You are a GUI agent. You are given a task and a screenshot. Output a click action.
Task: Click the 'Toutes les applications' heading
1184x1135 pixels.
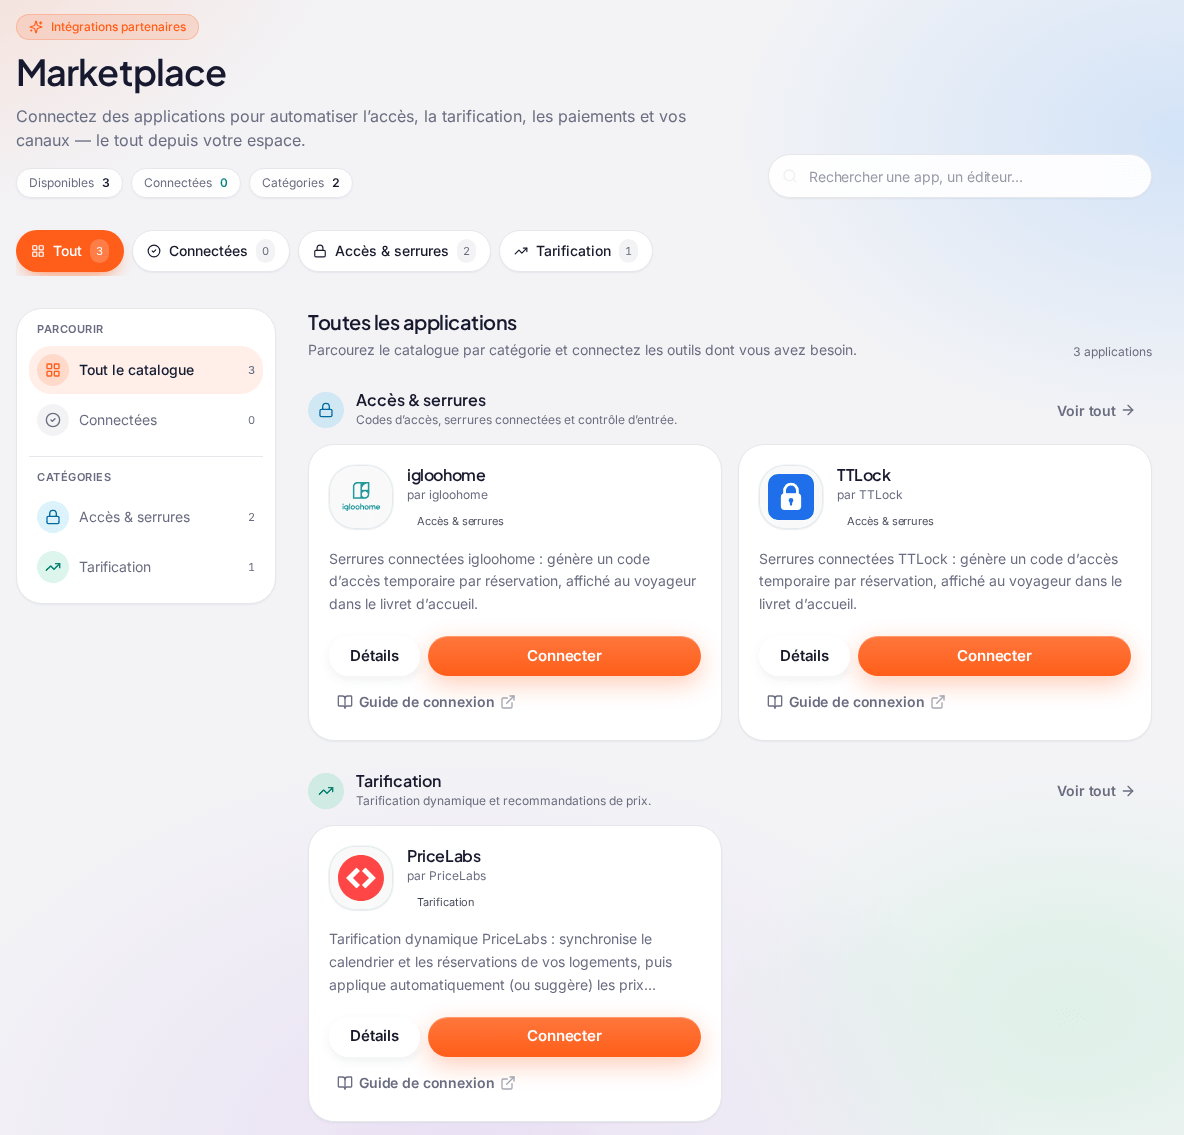(412, 323)
